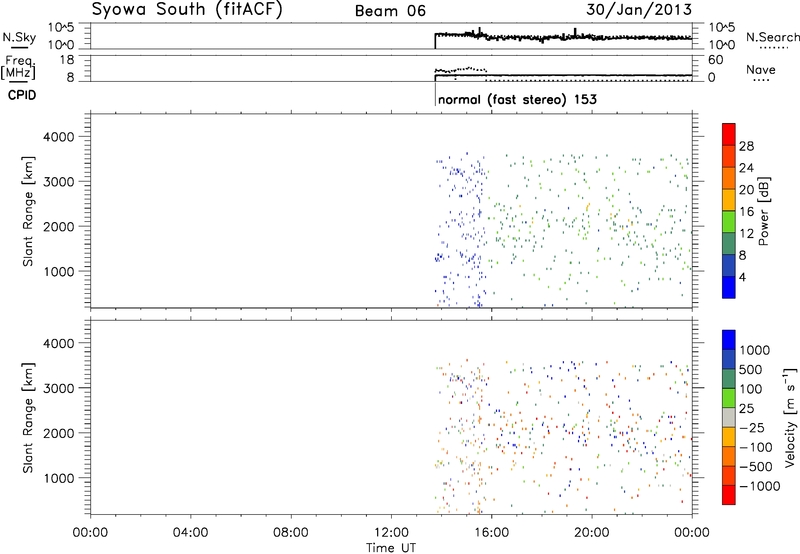Click the "N.Search" legend label
Image resolution: width=800 pixels, height=554 pixels.
(773, 37)
